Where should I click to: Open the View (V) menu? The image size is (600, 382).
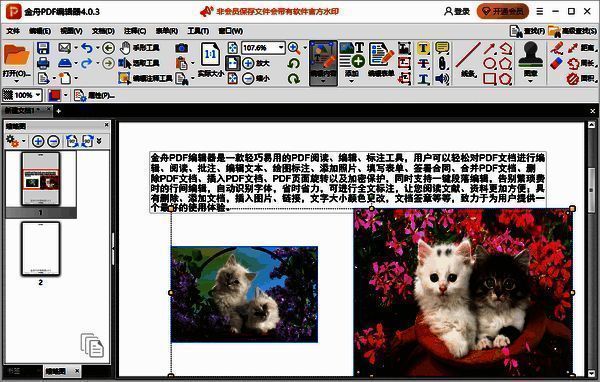click(71, 31)
